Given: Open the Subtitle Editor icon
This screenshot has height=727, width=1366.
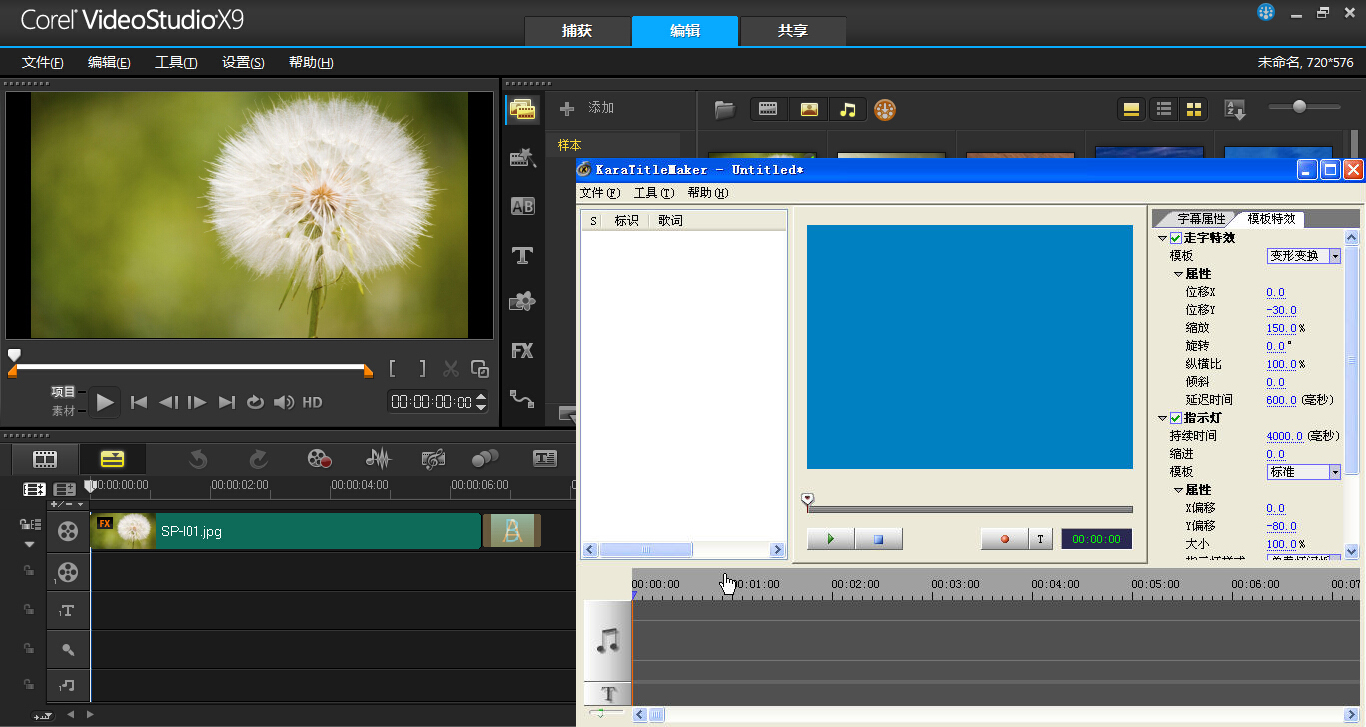Looking at the screenshot, I should 545,459.
